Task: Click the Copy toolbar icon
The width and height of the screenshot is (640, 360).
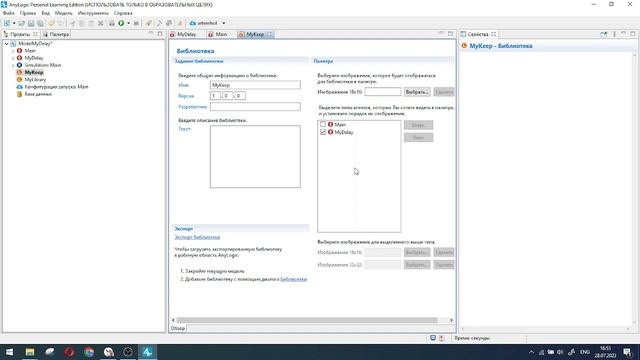Action: point(82,23)
